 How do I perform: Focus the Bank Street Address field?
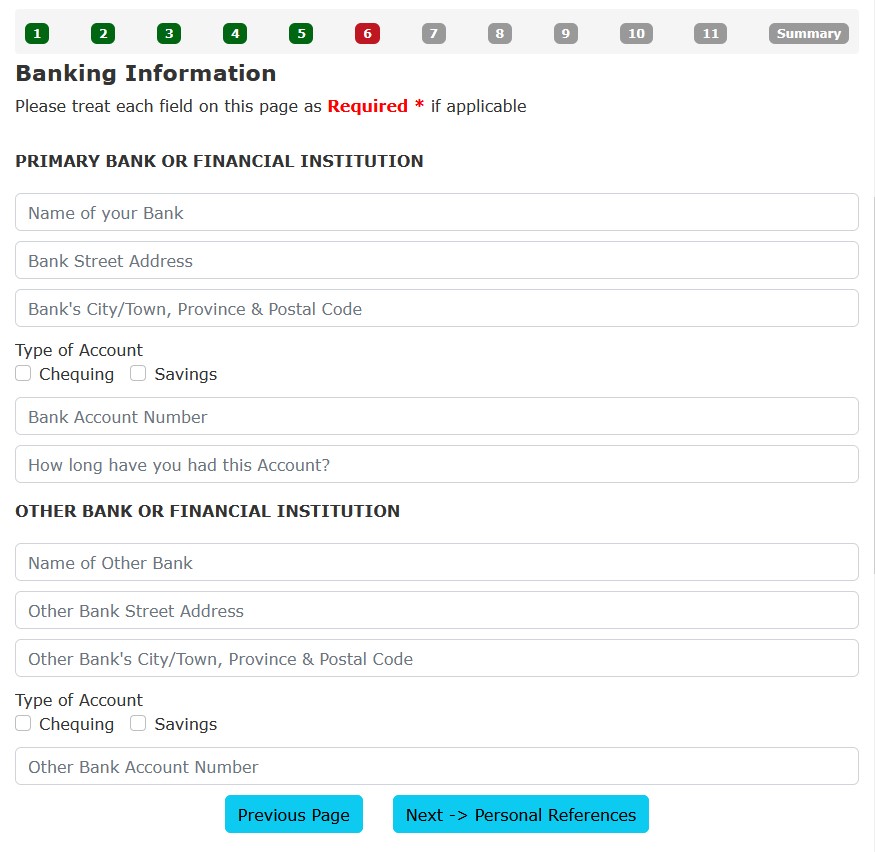[x=436, y=261]
